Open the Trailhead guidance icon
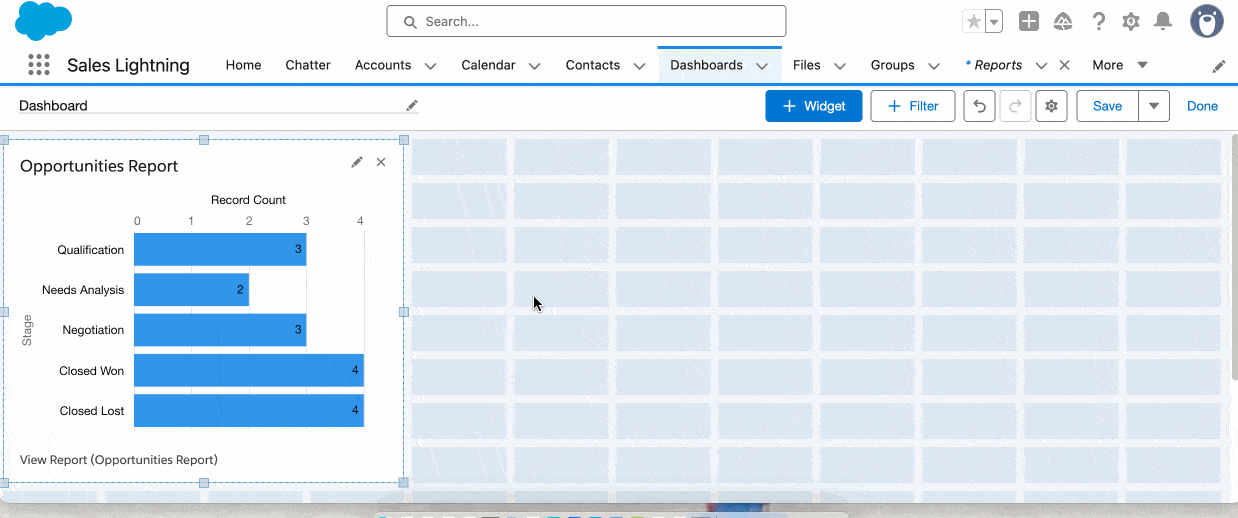1238x518 pixels. coord(1063,21)
